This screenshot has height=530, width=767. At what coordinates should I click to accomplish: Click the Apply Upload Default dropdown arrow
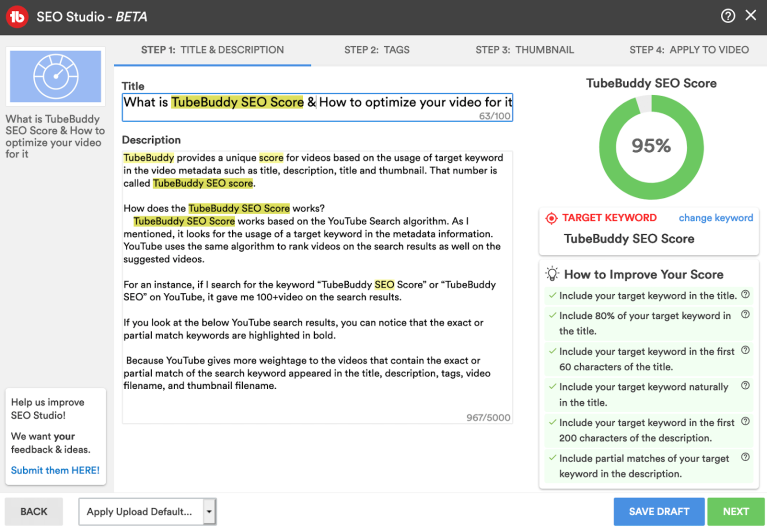pyautogui.click(x=209, y=512)
